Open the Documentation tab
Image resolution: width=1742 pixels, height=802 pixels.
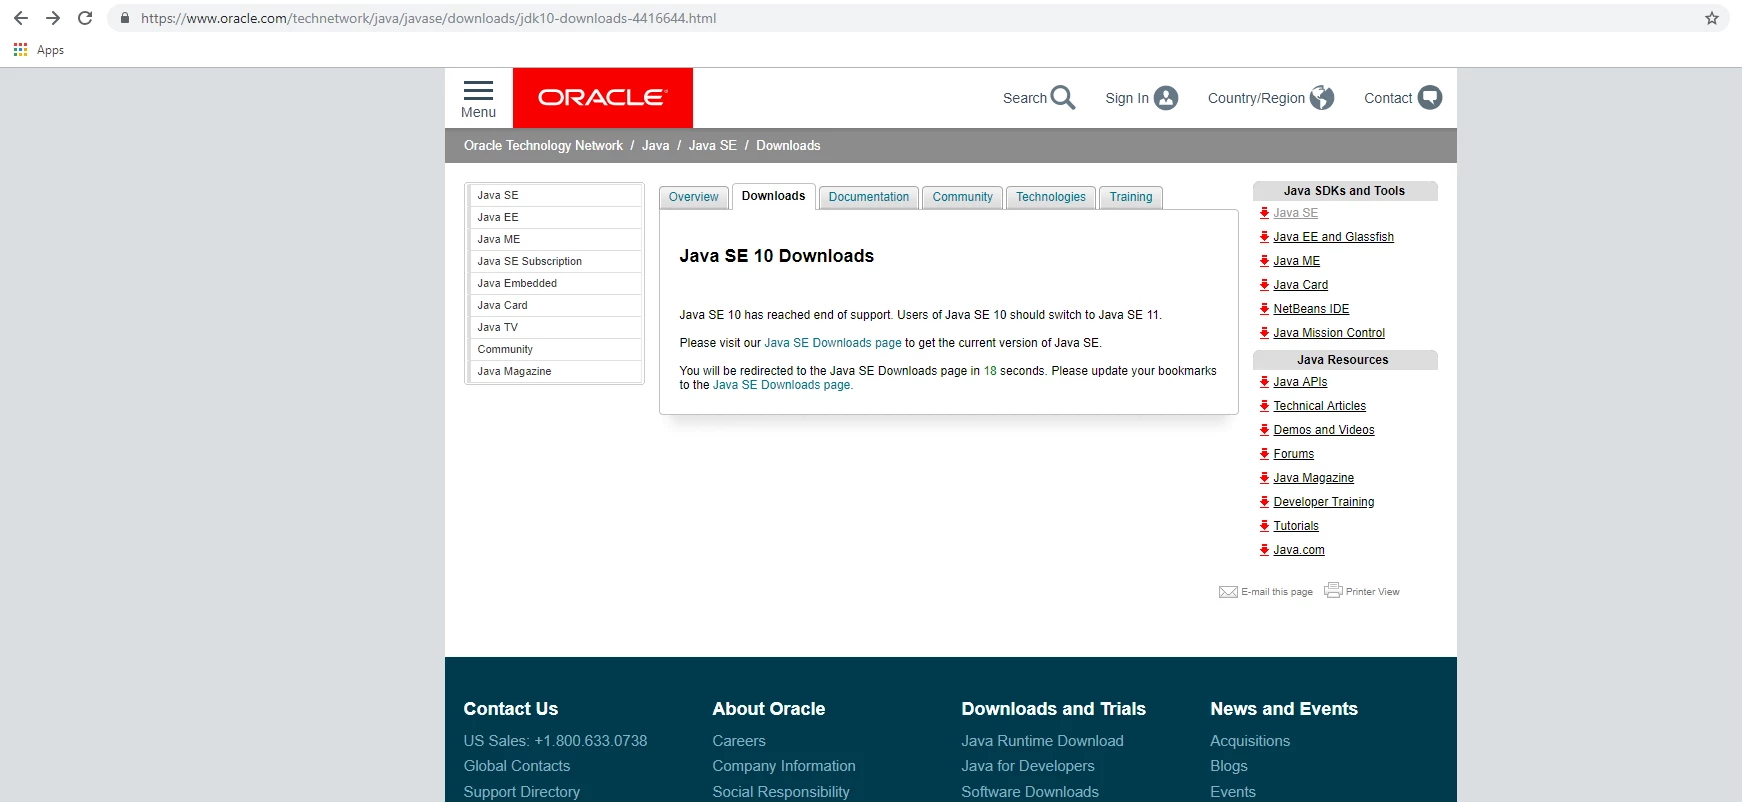pos(868,197)
